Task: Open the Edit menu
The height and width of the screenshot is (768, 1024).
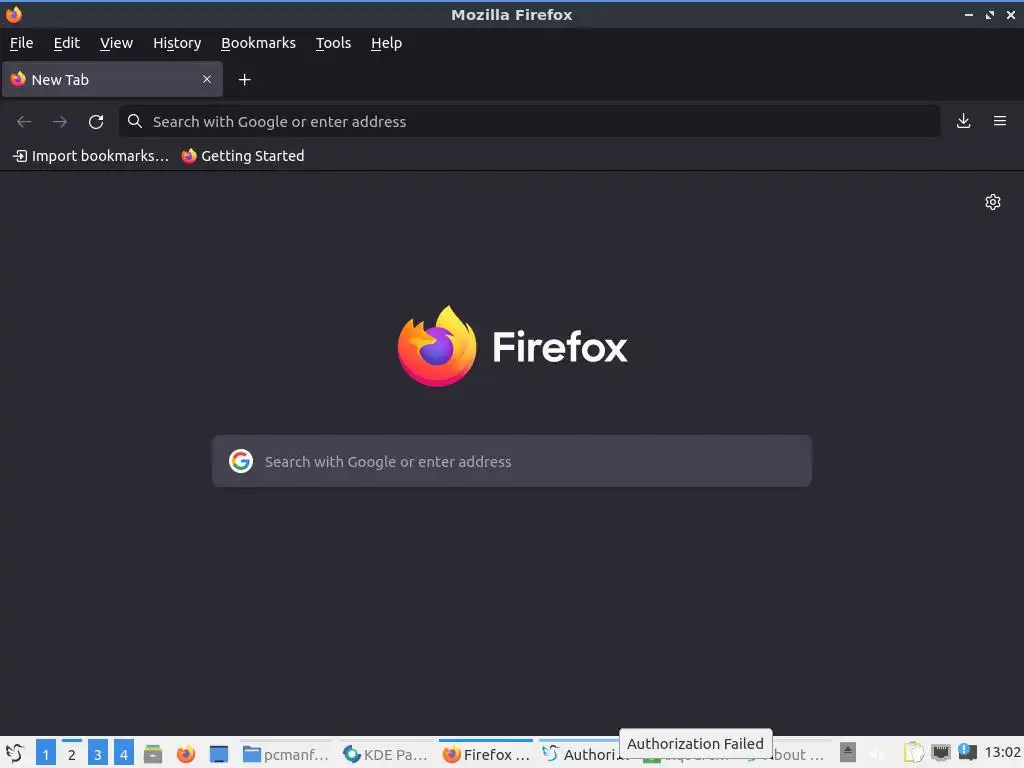Action: click(67, 43)
